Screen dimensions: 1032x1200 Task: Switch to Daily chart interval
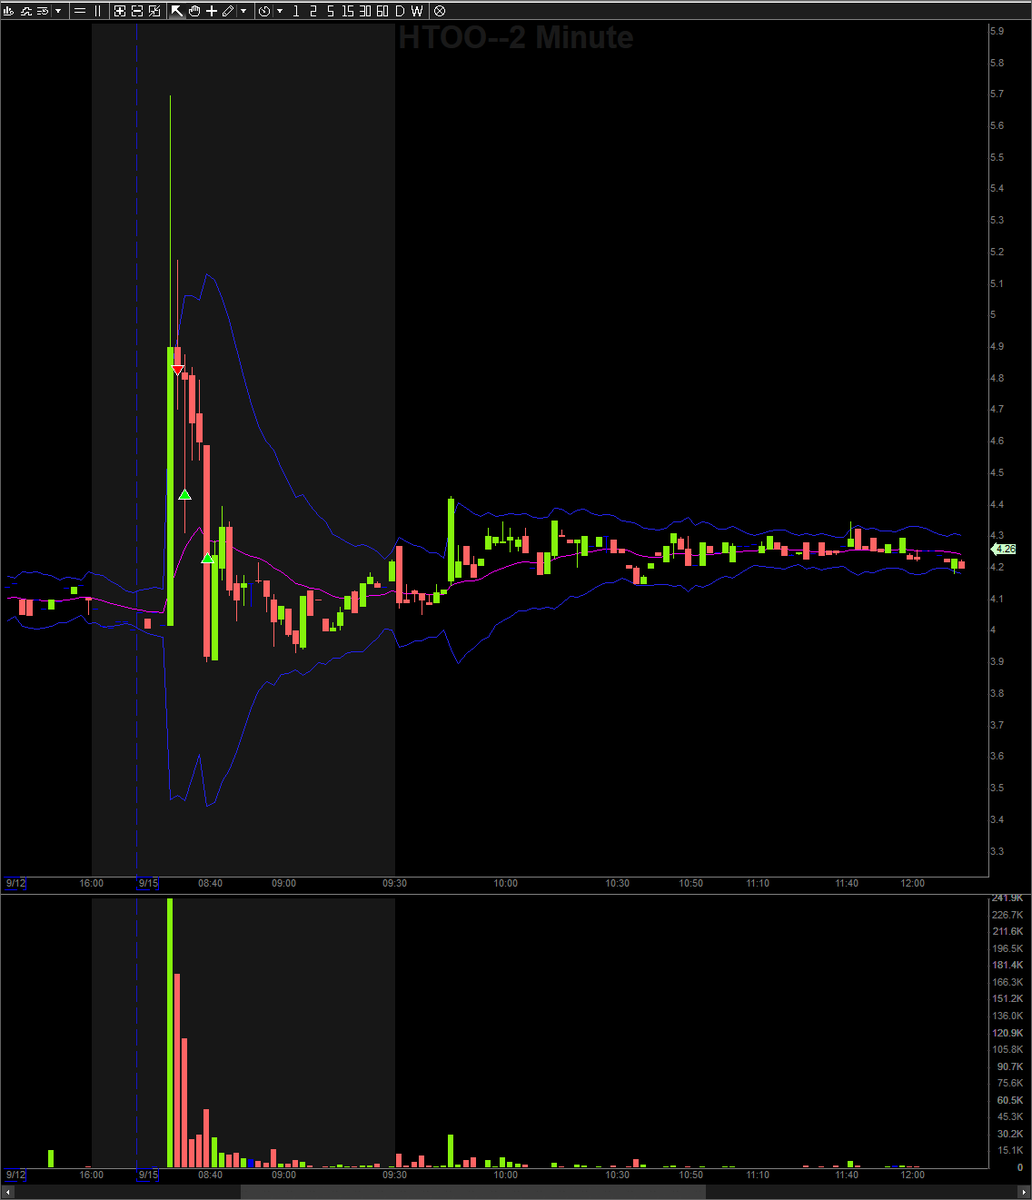pos(399,11)
